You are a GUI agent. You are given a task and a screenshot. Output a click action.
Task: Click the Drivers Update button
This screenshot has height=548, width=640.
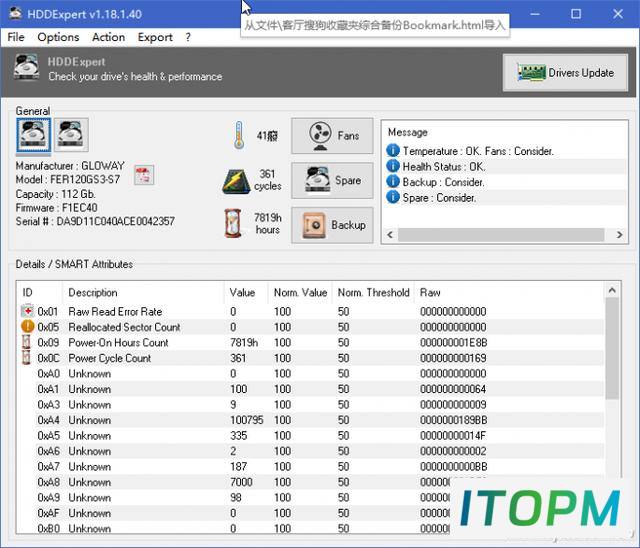(565, 73)
